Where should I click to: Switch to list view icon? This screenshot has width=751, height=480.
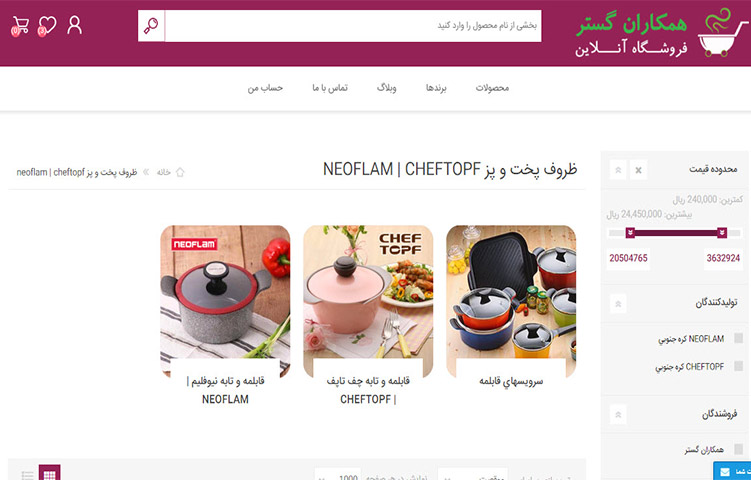pos(27,474)
